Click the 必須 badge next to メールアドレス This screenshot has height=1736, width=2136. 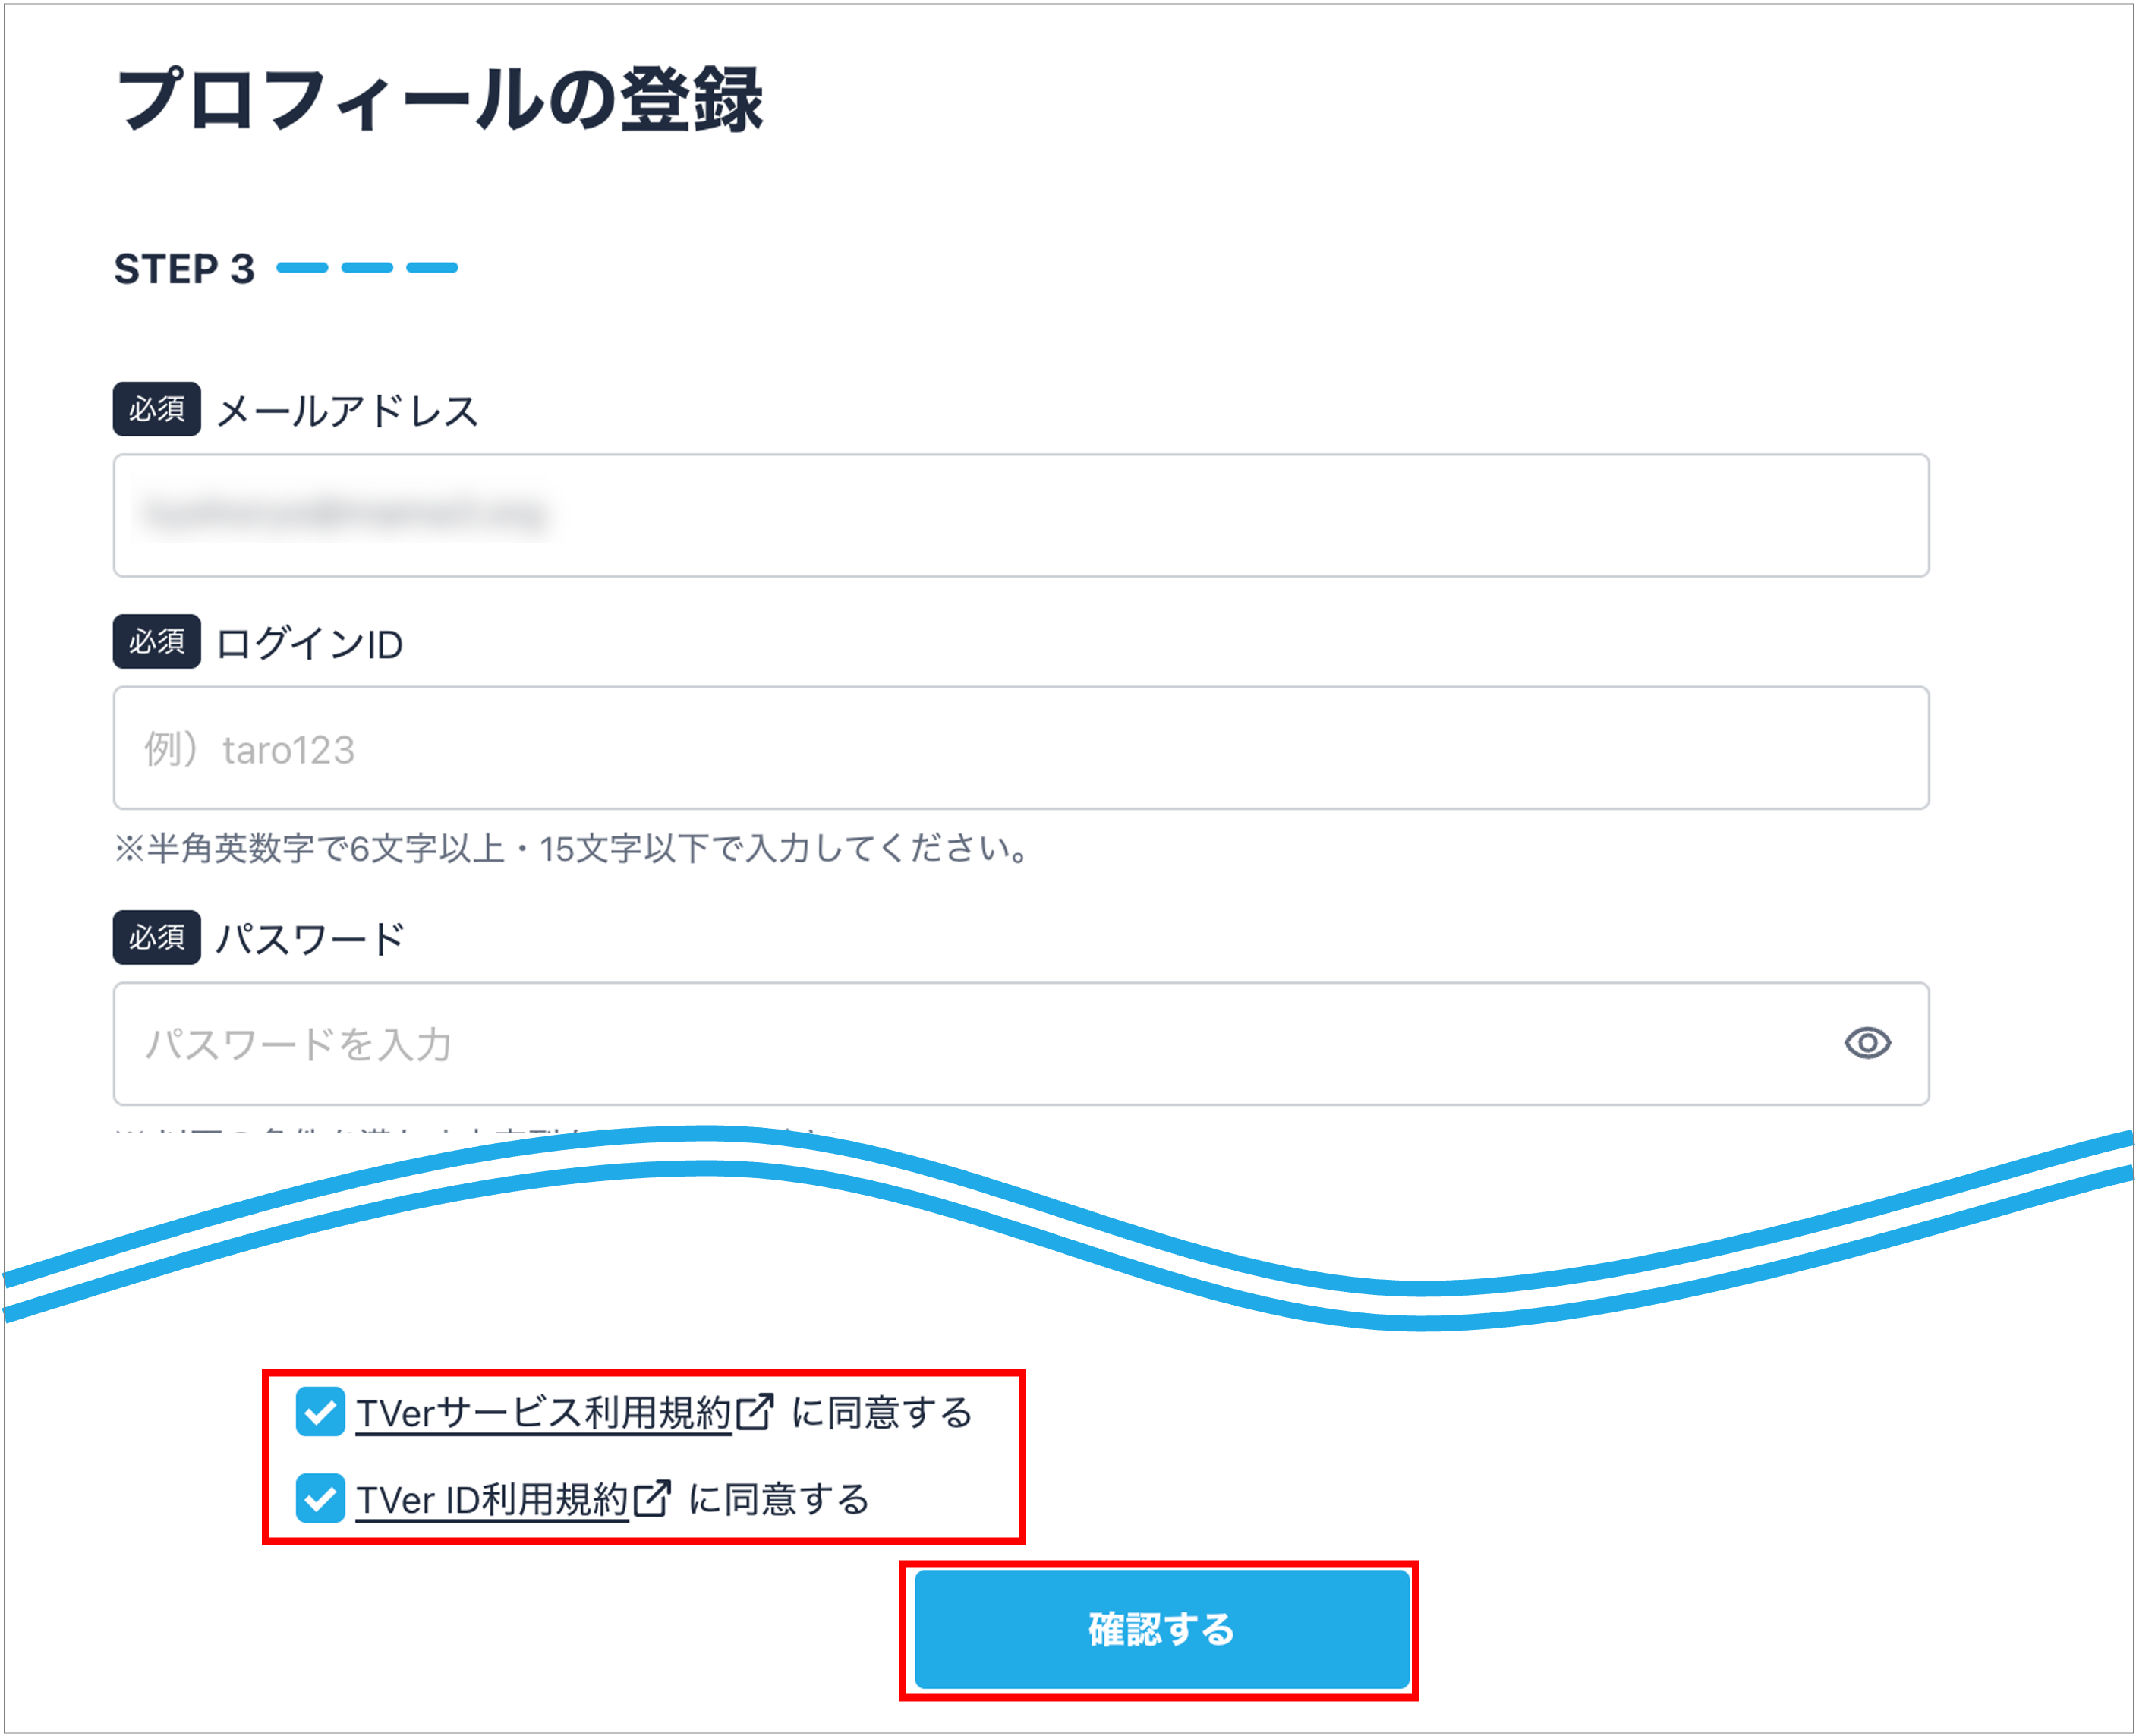[157, 409]
